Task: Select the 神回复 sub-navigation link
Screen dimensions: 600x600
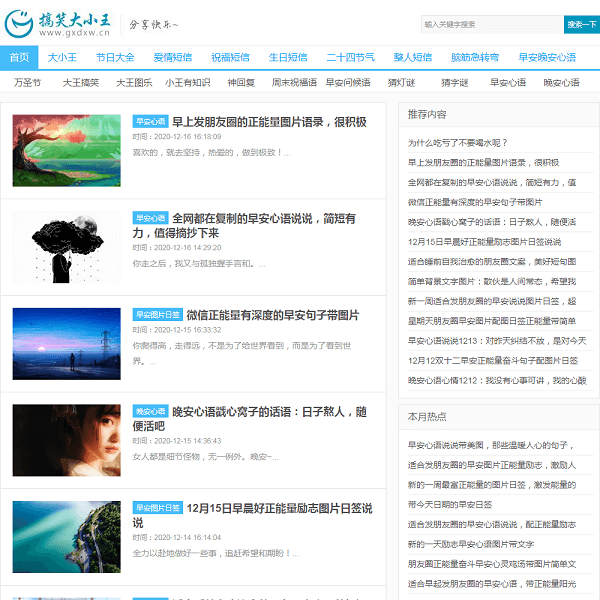Action: coord(241,83)
